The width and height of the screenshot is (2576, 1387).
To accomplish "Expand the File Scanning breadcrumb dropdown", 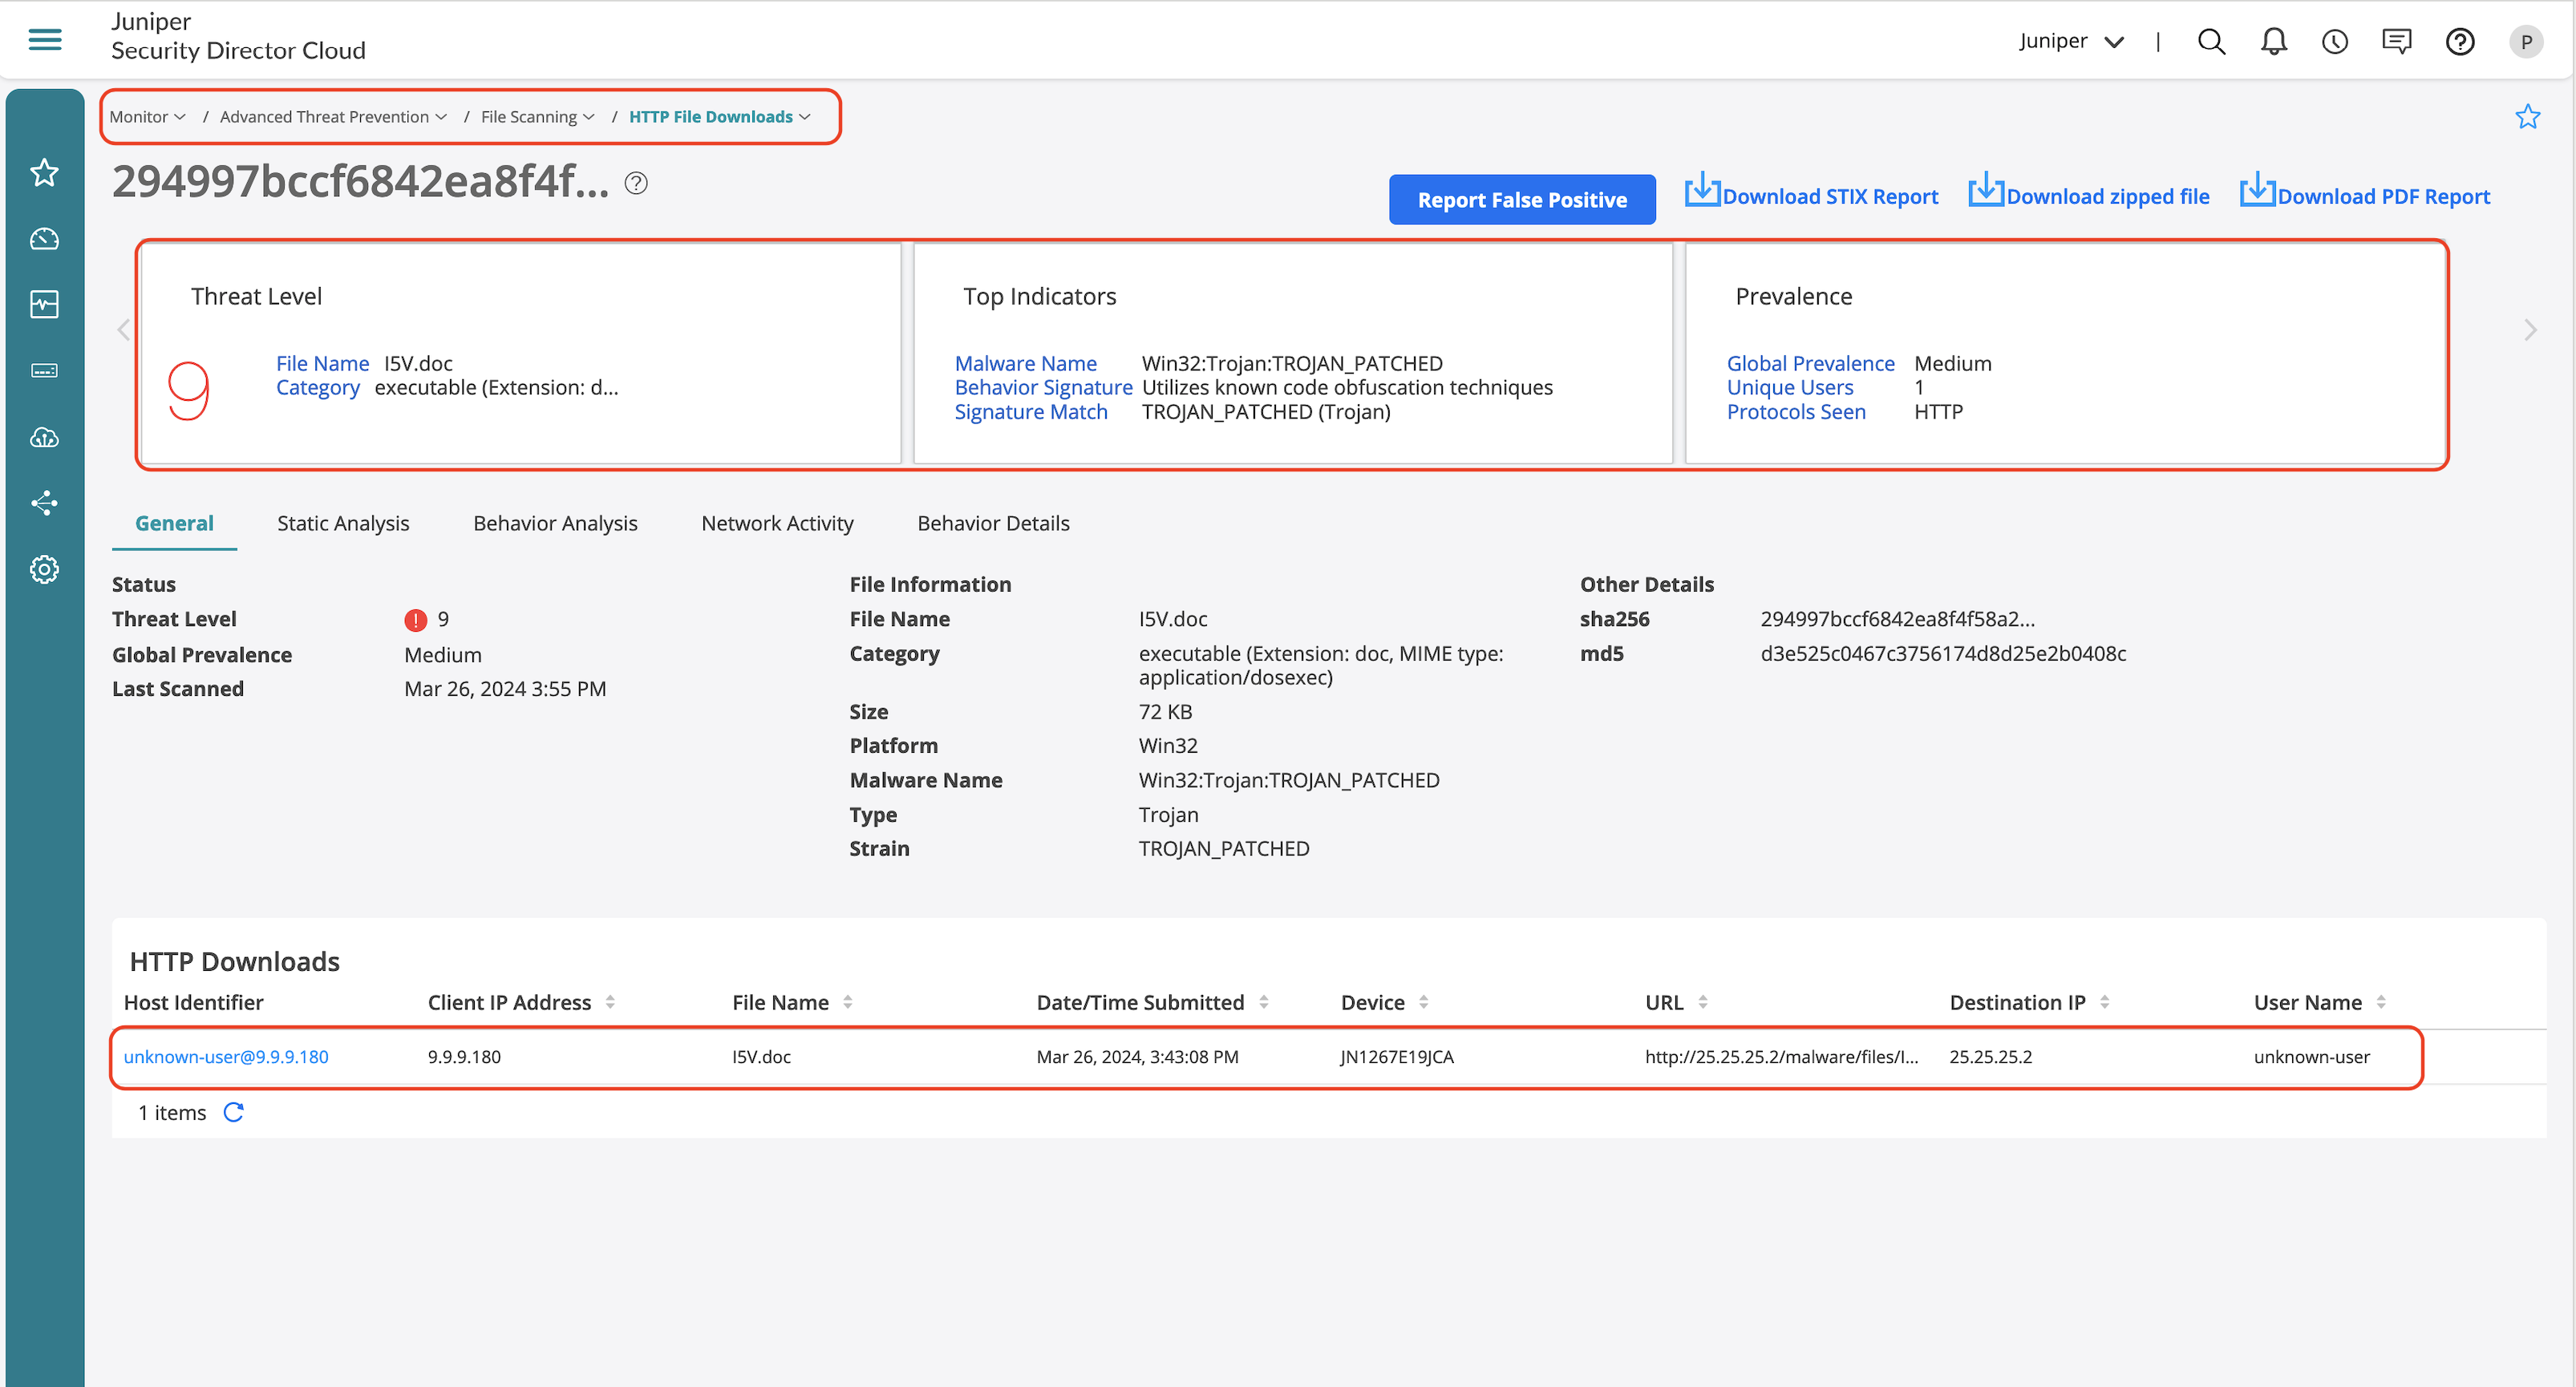I will (x=537, y=117).
